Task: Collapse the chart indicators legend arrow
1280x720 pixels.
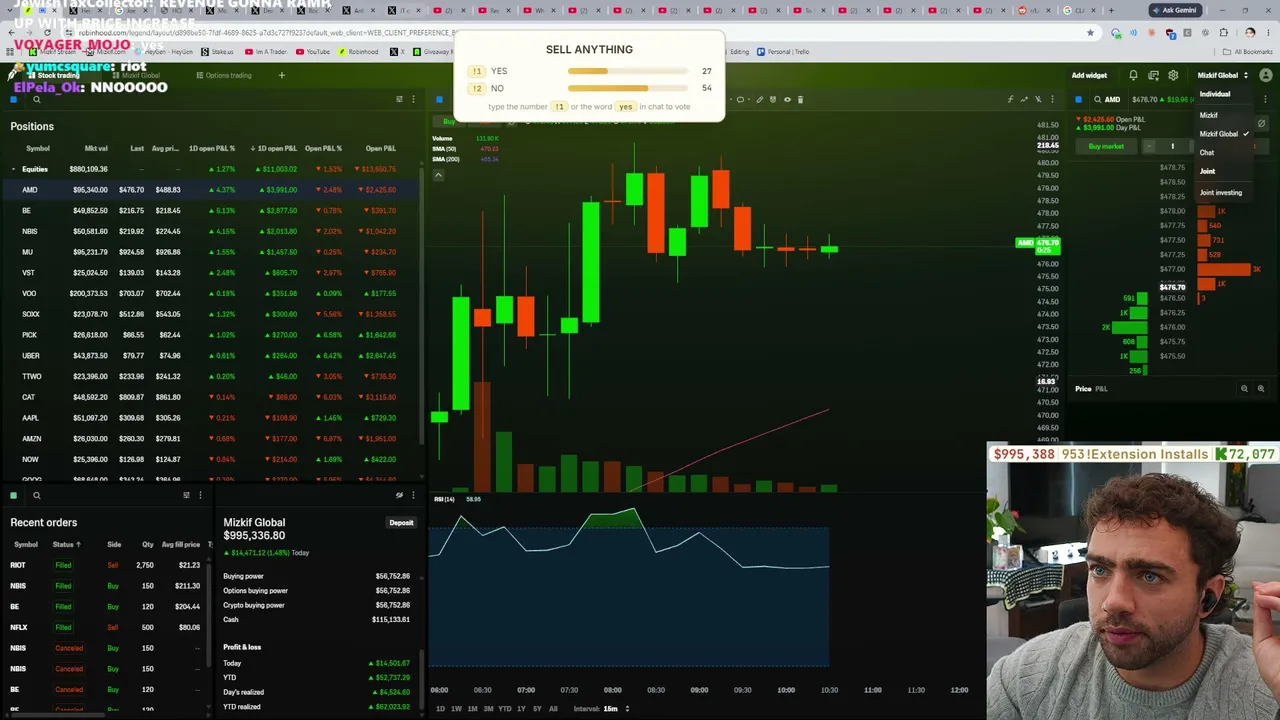Action: click(x=438, y=175)
